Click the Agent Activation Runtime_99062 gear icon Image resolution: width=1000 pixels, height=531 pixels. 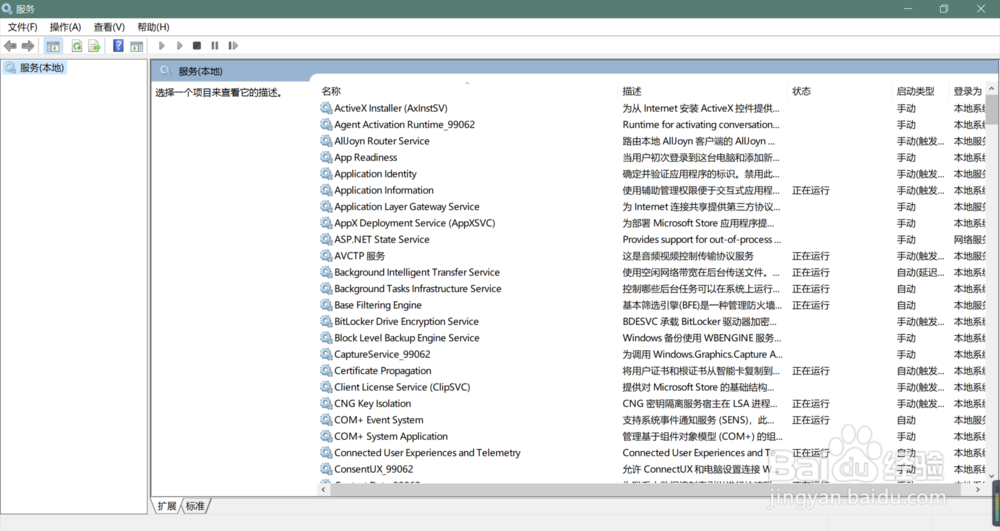326,124
